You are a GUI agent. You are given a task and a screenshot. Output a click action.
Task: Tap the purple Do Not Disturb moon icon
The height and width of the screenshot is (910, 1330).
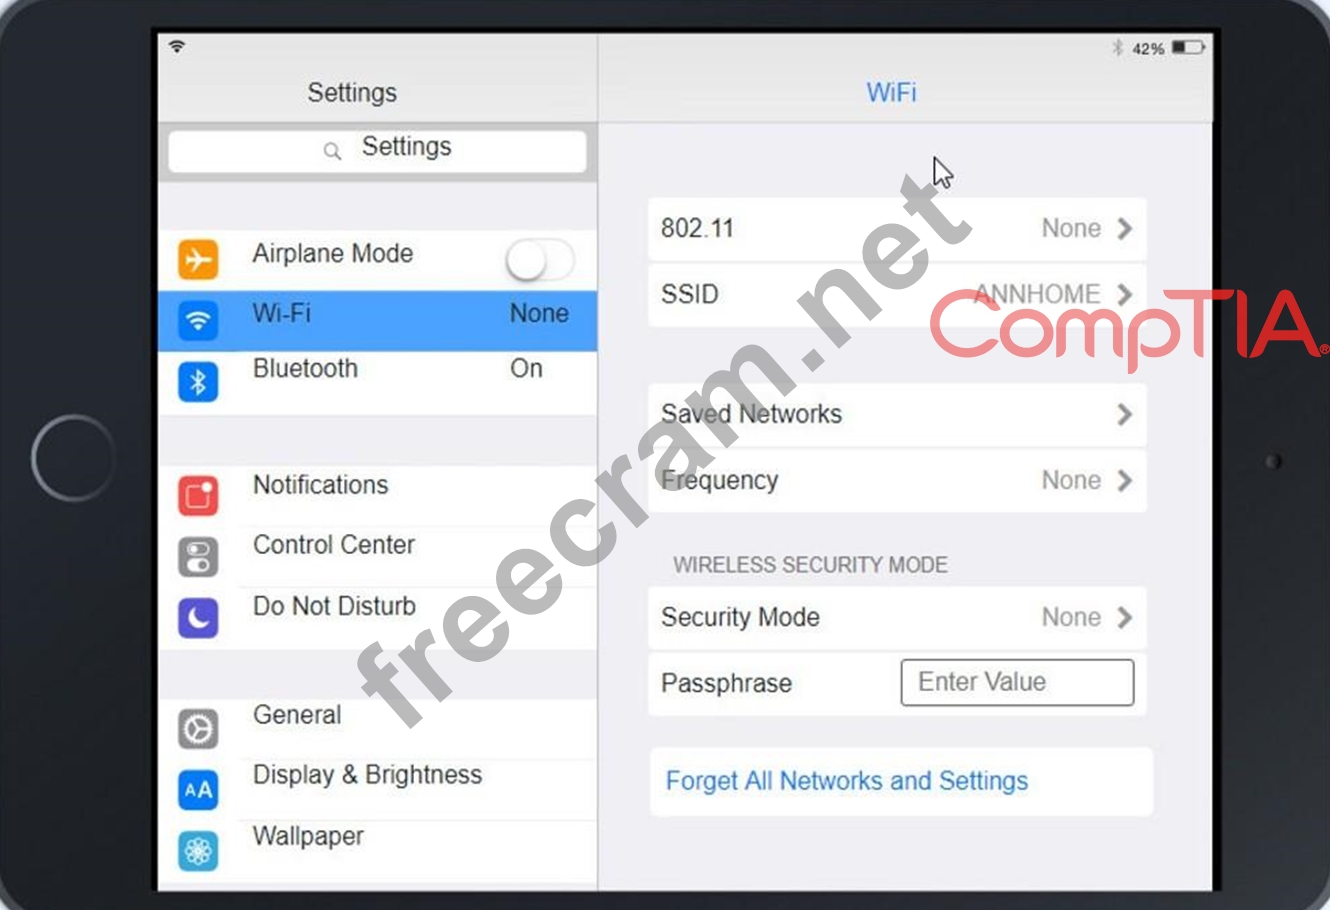(x=198, y=618)
